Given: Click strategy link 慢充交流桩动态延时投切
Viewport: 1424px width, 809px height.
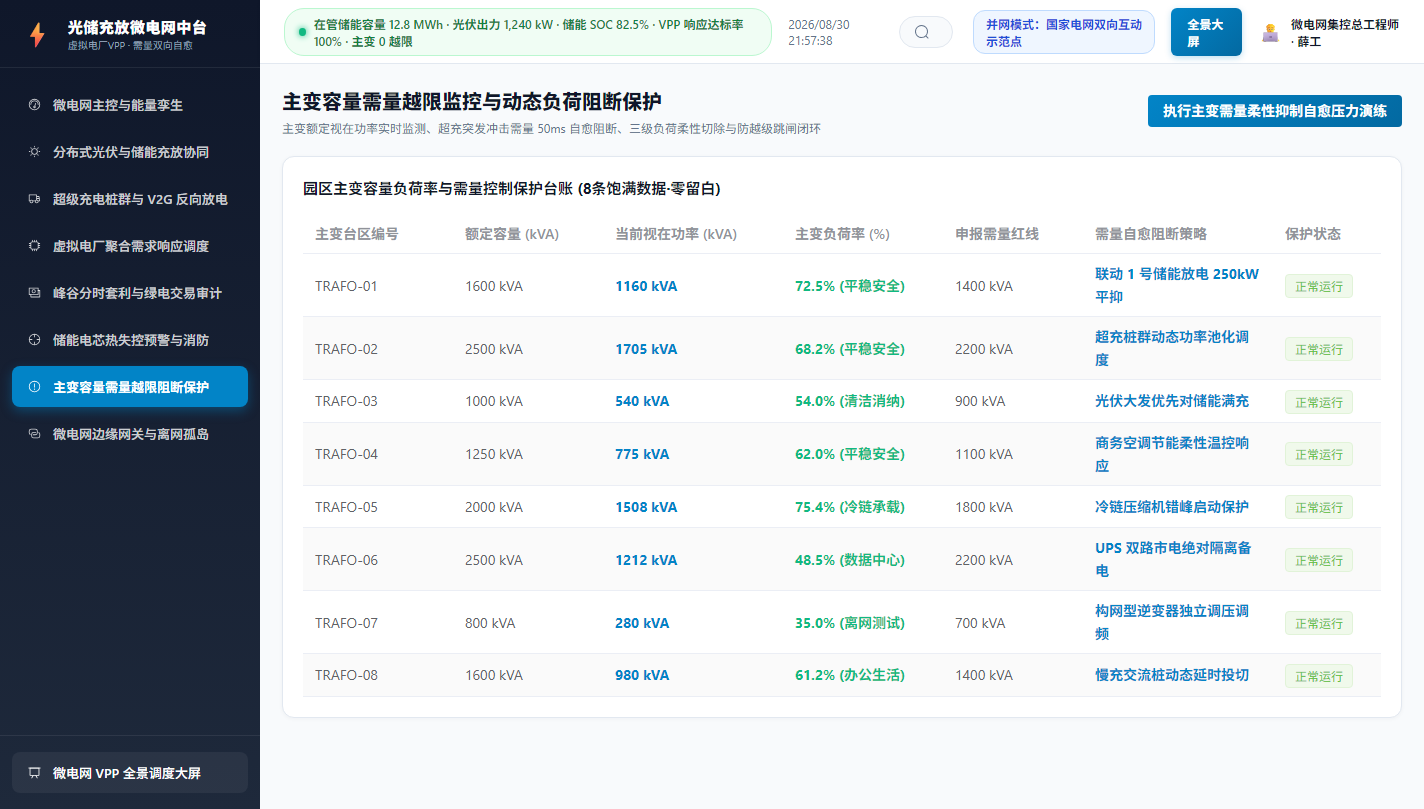Looking at the screenshot, I should tap(1172, 675).
